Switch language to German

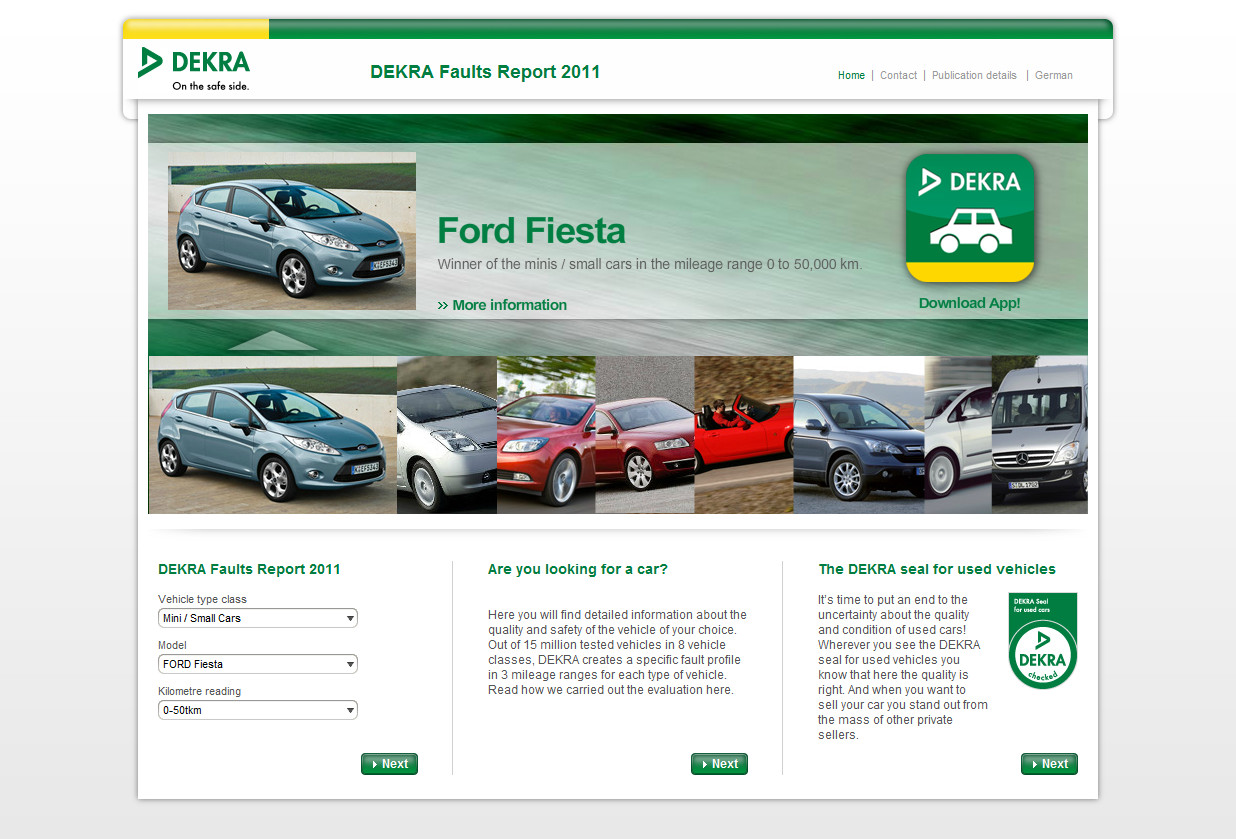1054,75
